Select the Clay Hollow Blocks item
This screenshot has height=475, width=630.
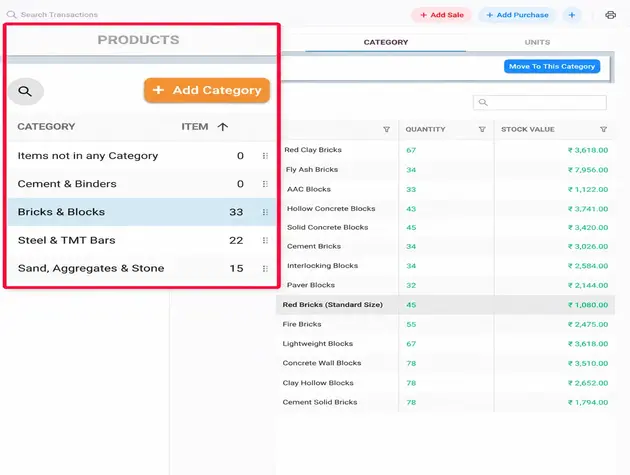click(x=318, y=383)
